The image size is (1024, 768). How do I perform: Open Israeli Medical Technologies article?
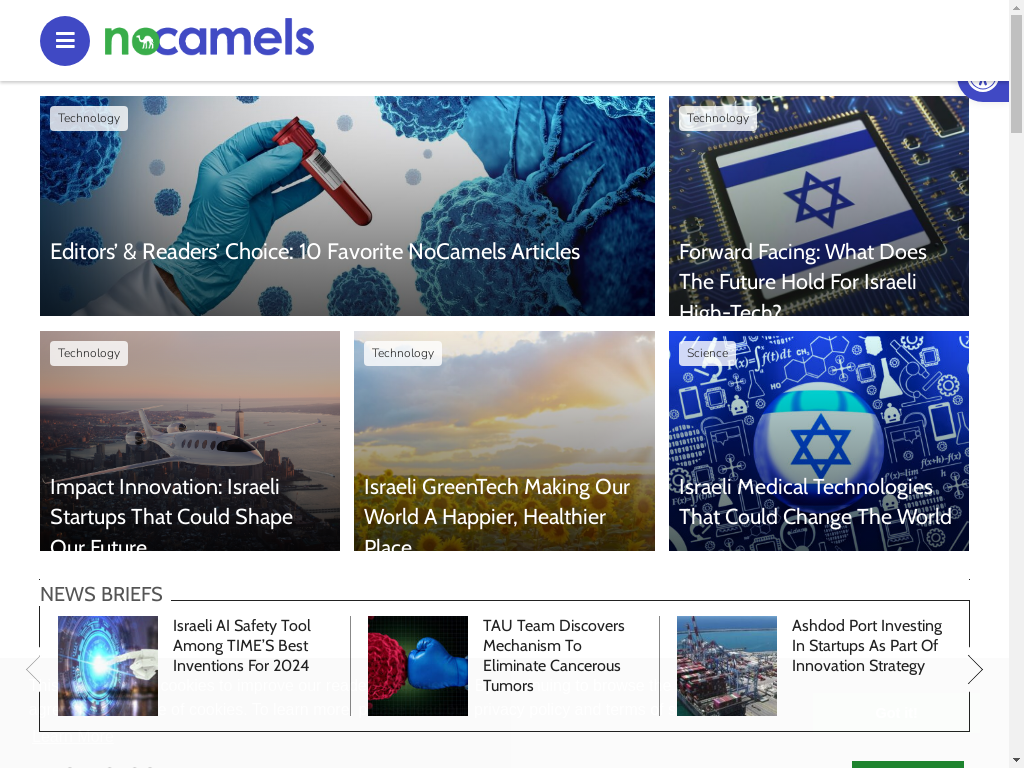click(x=815, y=502)
